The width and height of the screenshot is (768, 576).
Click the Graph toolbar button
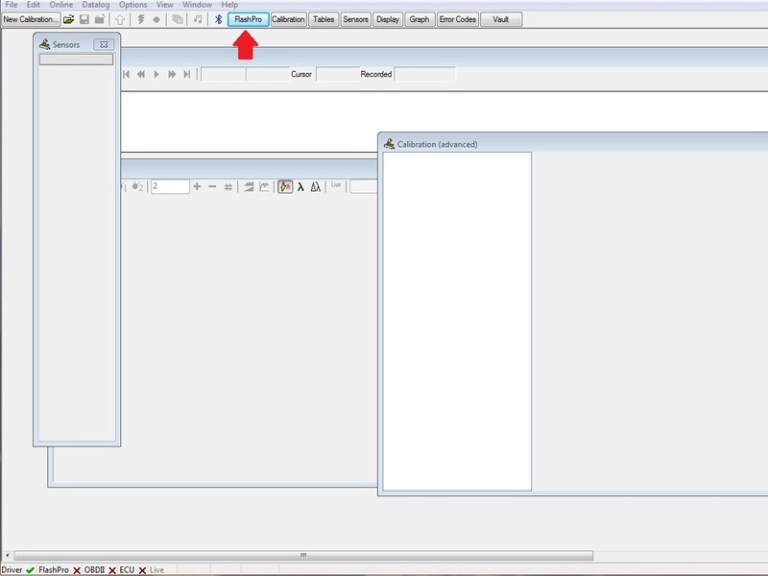(419, 20)
